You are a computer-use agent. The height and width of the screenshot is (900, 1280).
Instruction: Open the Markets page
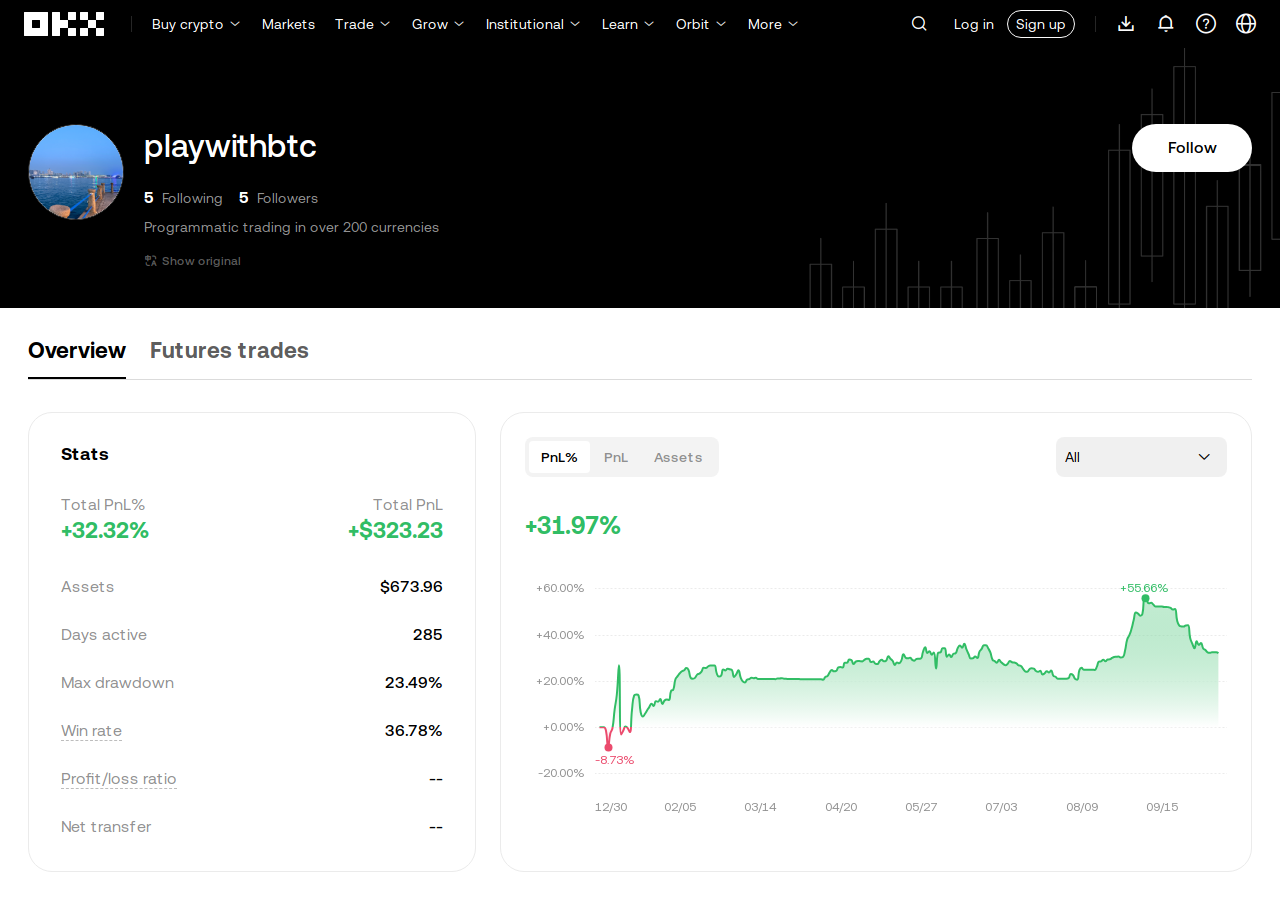click(x=288, y=24)
